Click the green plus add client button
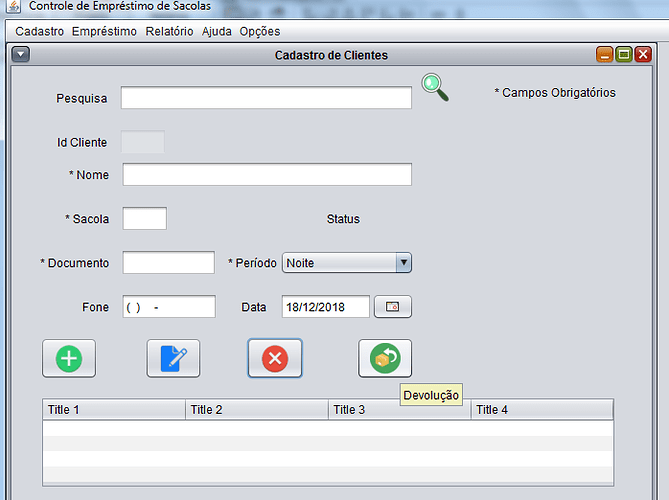This screenshot has width=669, height=500. pos(69,358)
